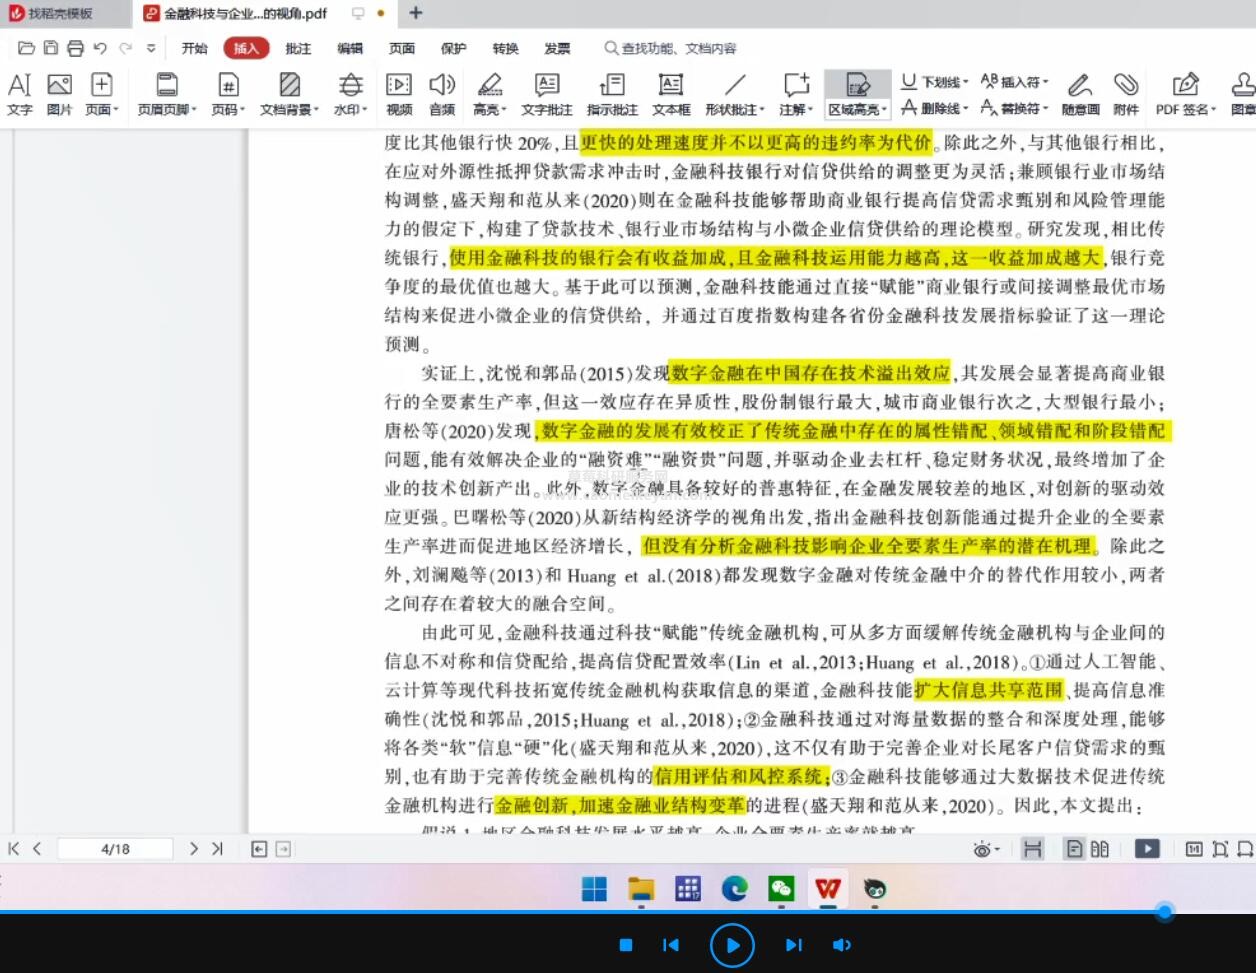Viewport: 1256px width, 973px height.
Task: Select the 文本框 text box tool
Action: click(670, 94)
